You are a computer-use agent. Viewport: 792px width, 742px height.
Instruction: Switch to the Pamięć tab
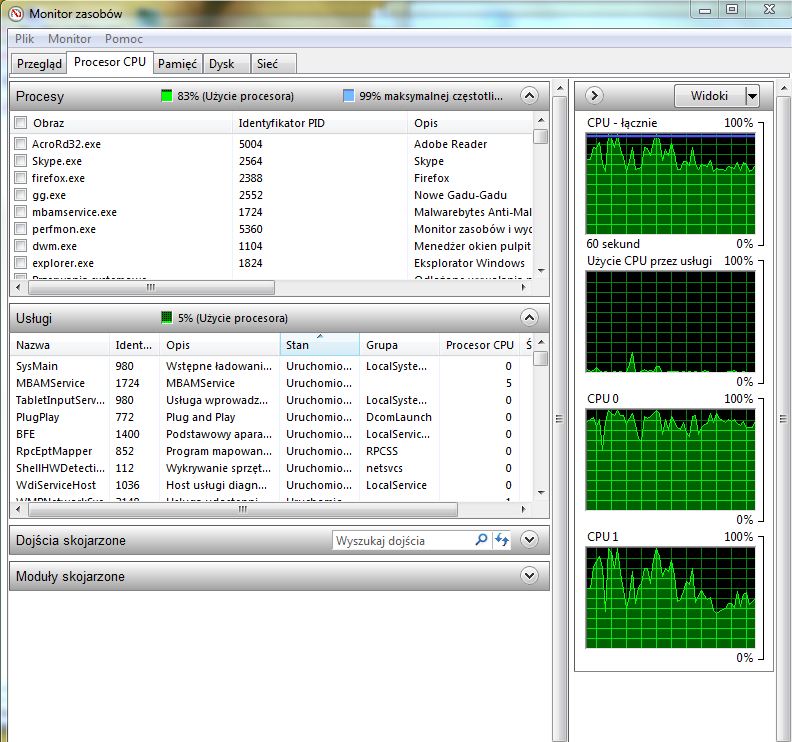pos(177,64)
